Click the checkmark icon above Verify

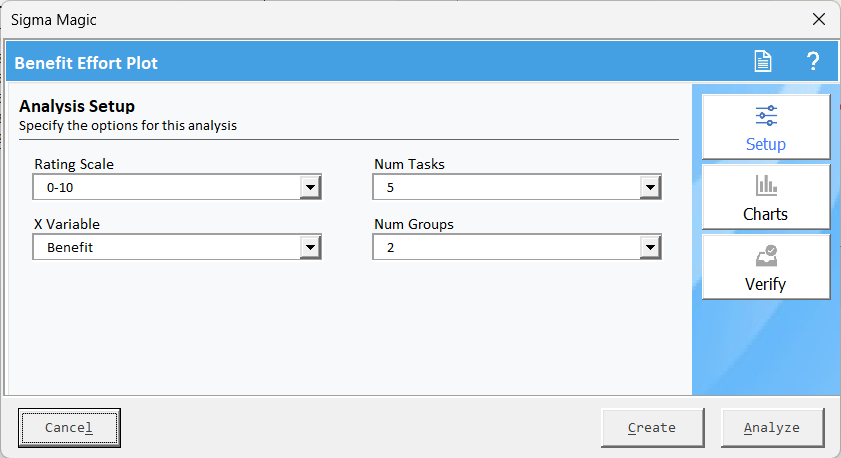766,255
